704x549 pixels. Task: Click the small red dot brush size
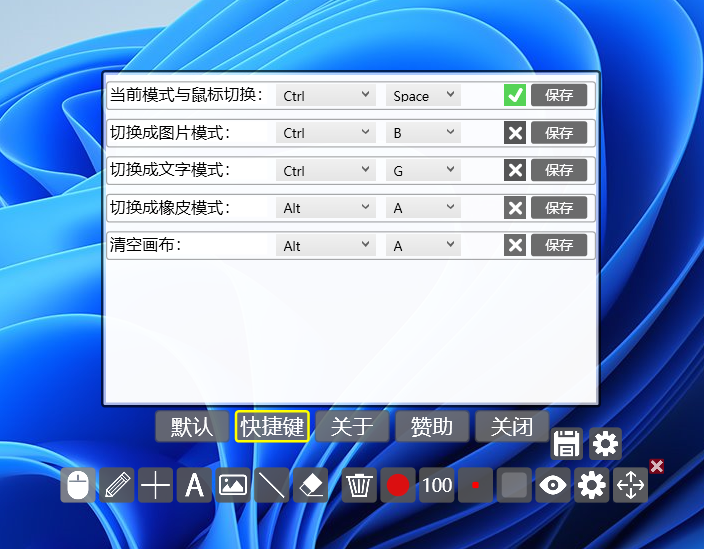[x=475, y=485]
